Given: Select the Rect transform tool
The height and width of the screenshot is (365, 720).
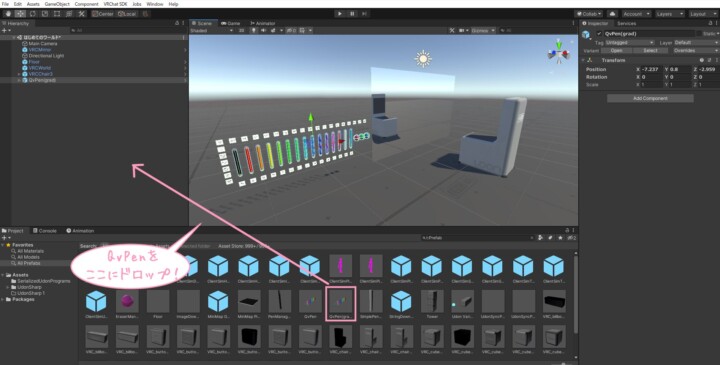Looking at the screenshot, I should point(57,14).
